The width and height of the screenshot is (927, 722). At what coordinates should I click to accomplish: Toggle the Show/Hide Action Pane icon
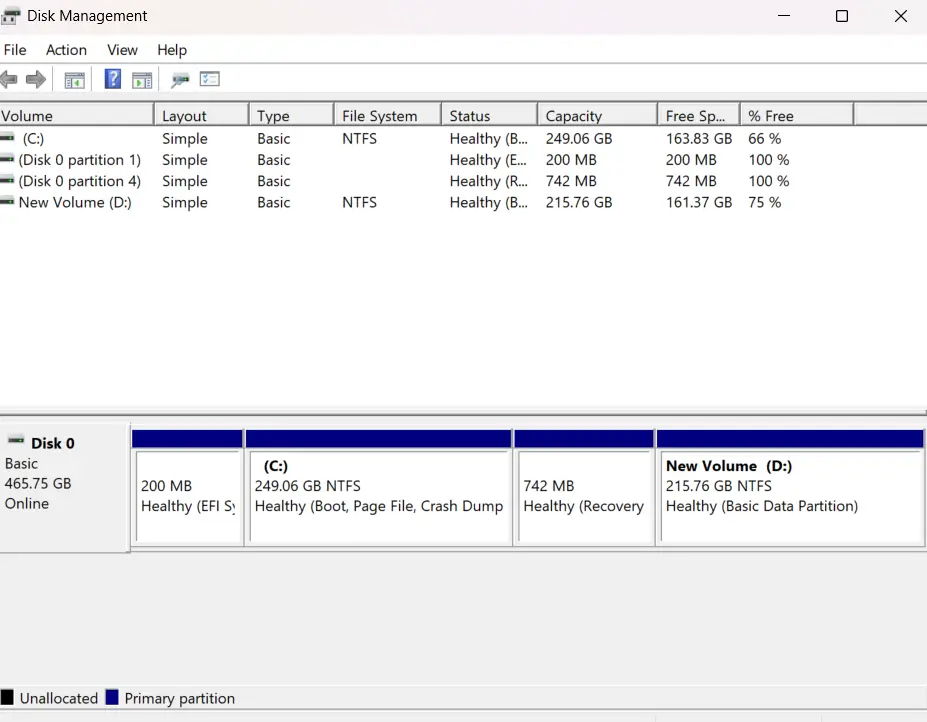point(142,79)
